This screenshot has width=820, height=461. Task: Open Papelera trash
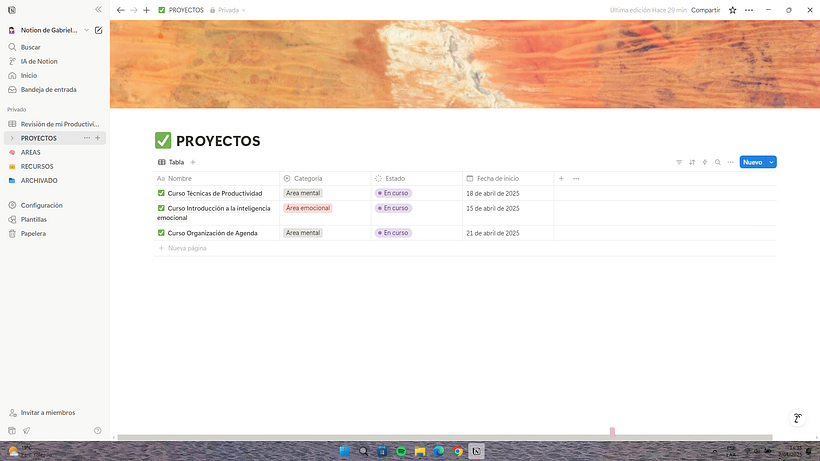coord(55,234)
